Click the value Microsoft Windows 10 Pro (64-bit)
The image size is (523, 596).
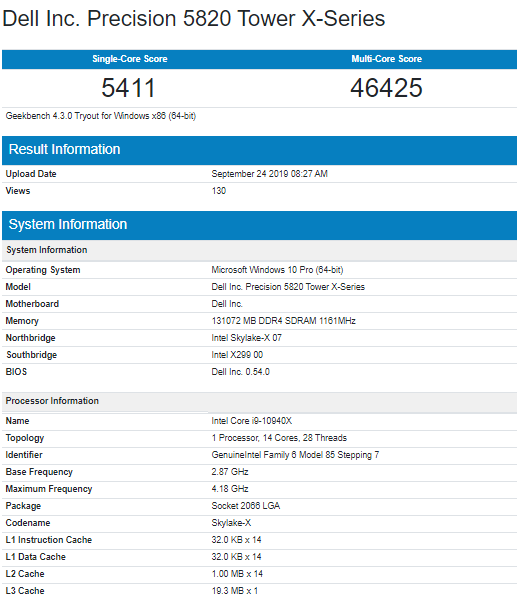[277, 270]
